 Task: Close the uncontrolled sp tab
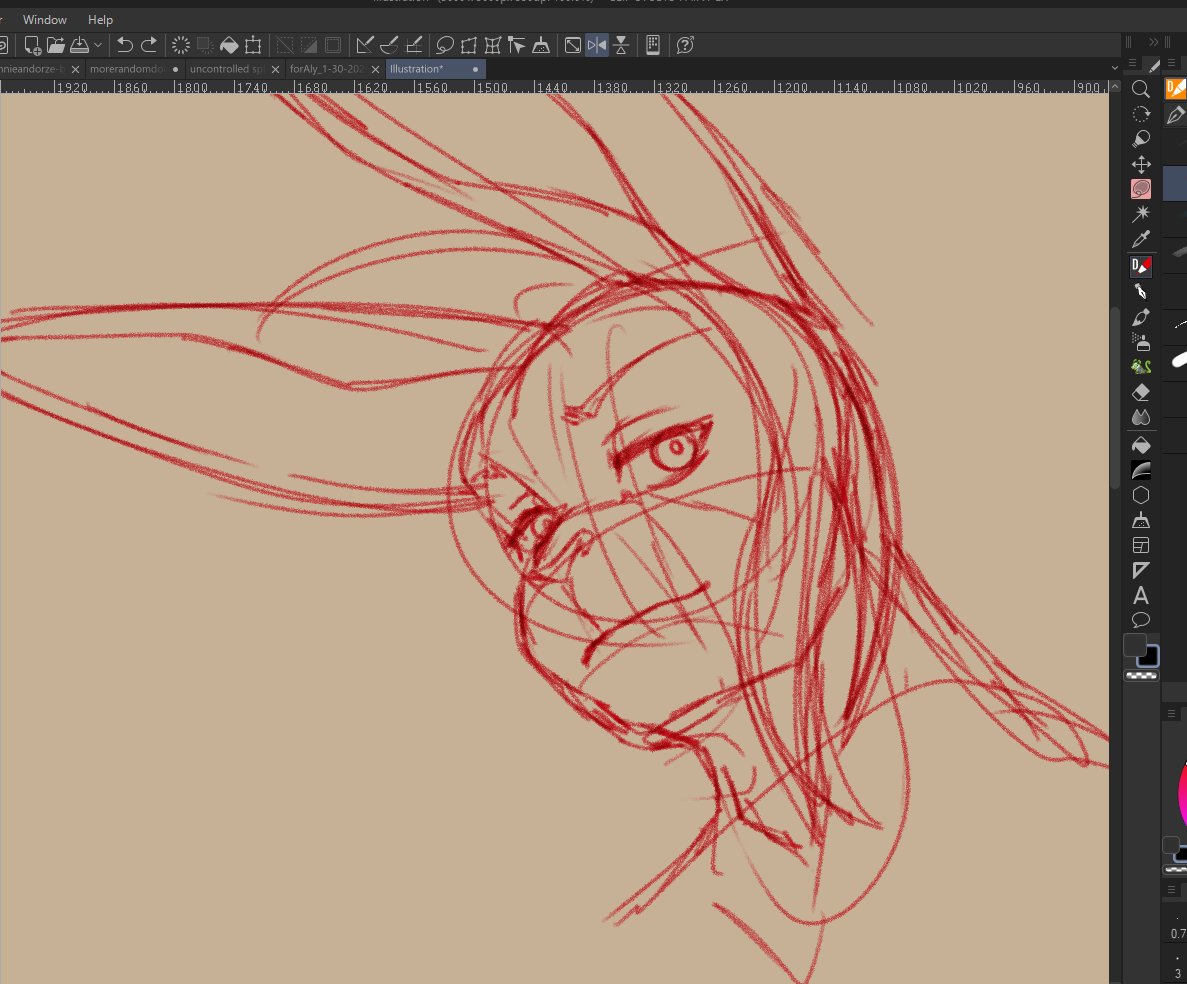click(x=275, y=70)
